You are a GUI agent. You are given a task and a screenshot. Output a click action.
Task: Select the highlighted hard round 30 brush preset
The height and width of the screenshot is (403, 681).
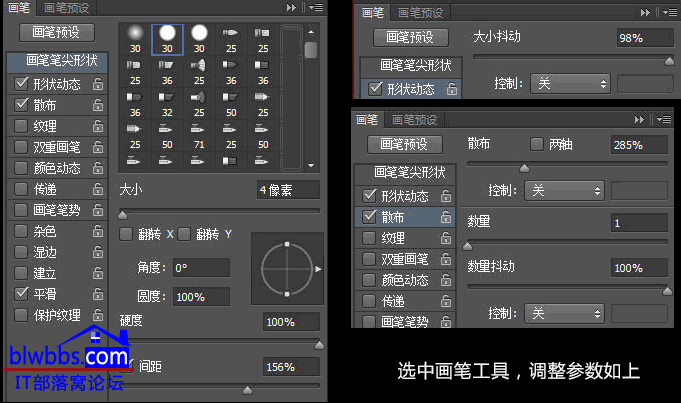click(167, 40)
